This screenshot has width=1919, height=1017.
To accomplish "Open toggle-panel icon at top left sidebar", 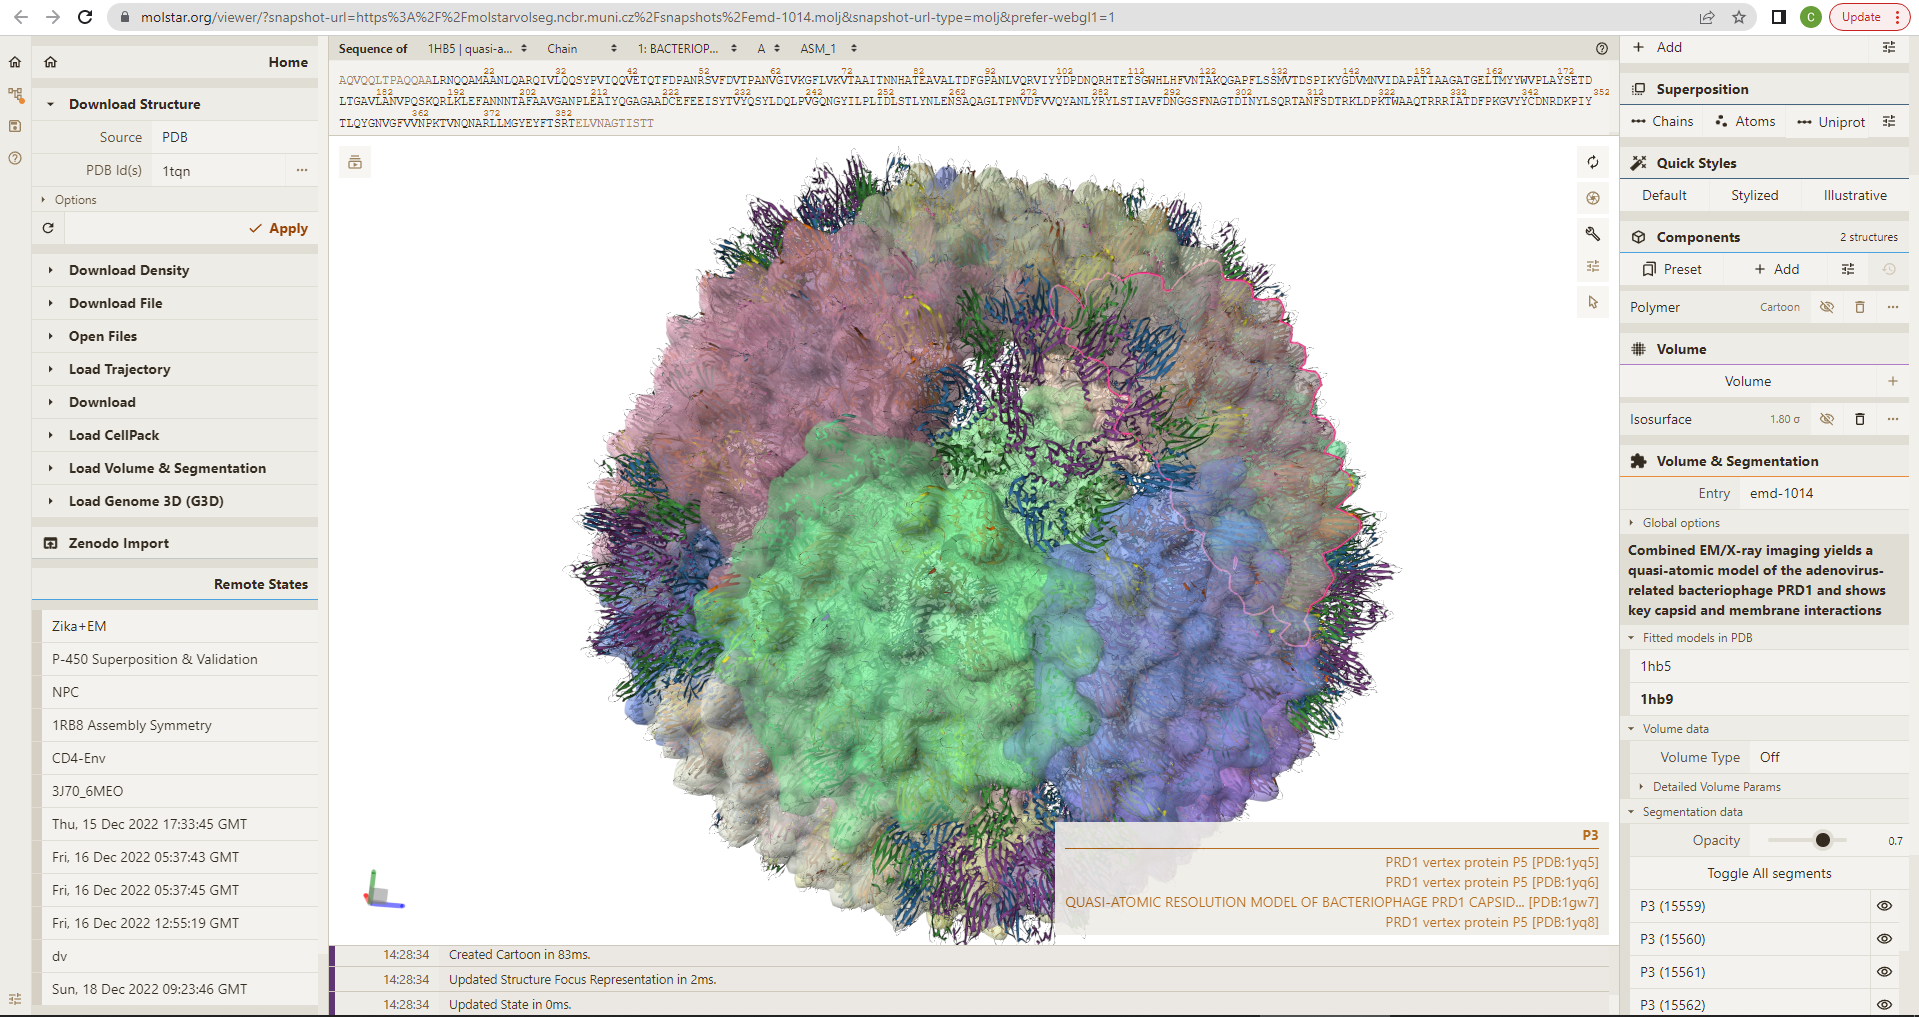I will [x=15, y=62].
